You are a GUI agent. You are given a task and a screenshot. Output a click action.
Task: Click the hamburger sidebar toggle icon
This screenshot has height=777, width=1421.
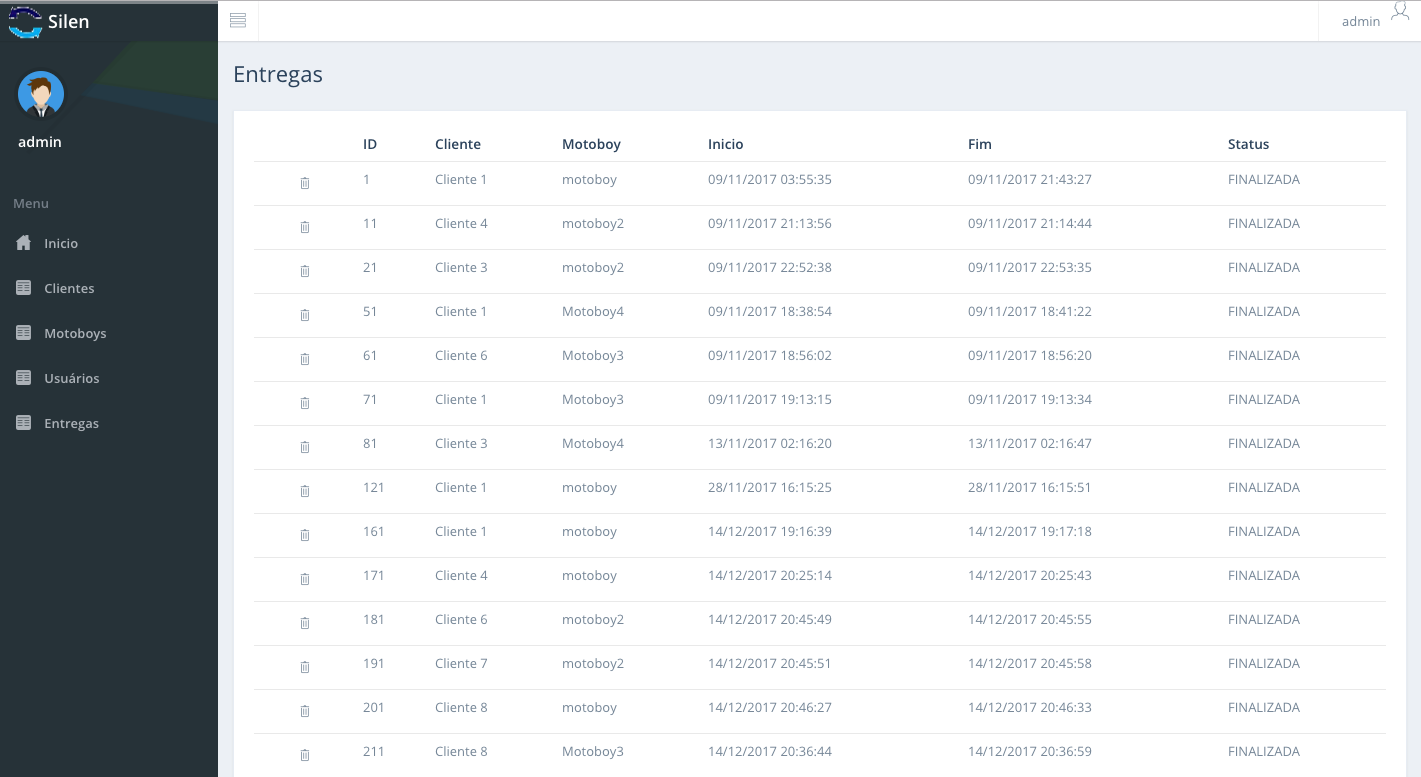pos(238,21)
